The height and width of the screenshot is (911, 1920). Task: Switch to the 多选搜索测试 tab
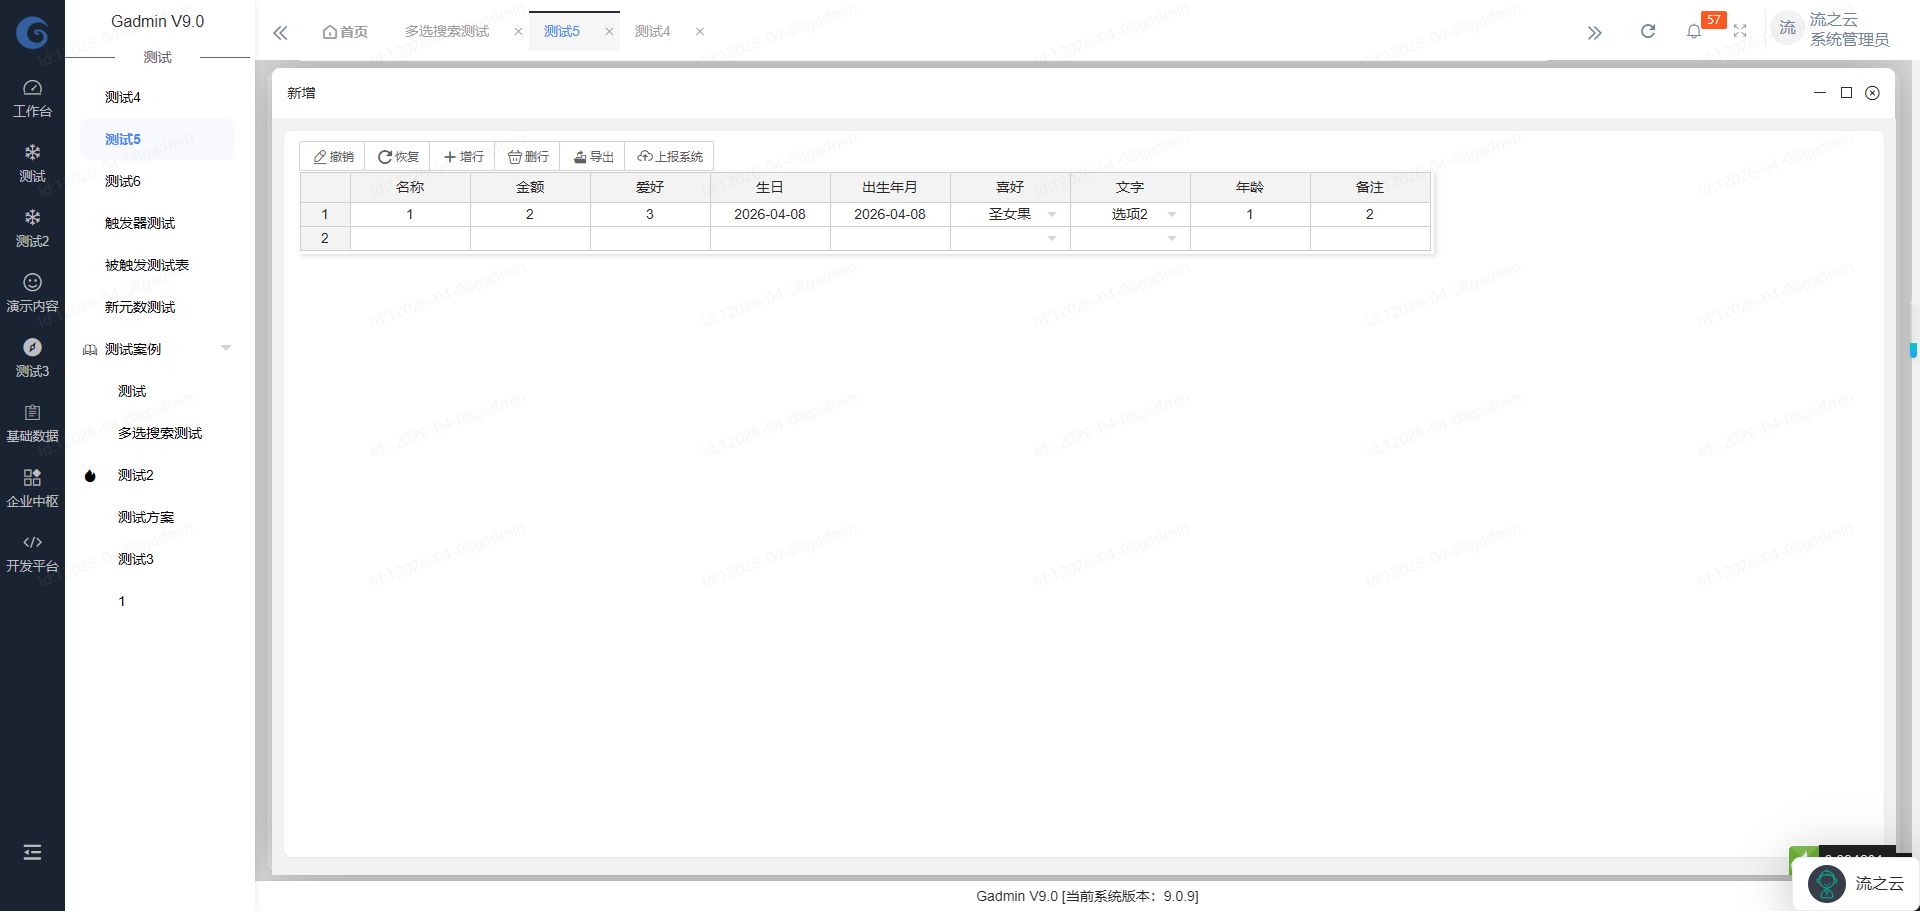[447, 32]
